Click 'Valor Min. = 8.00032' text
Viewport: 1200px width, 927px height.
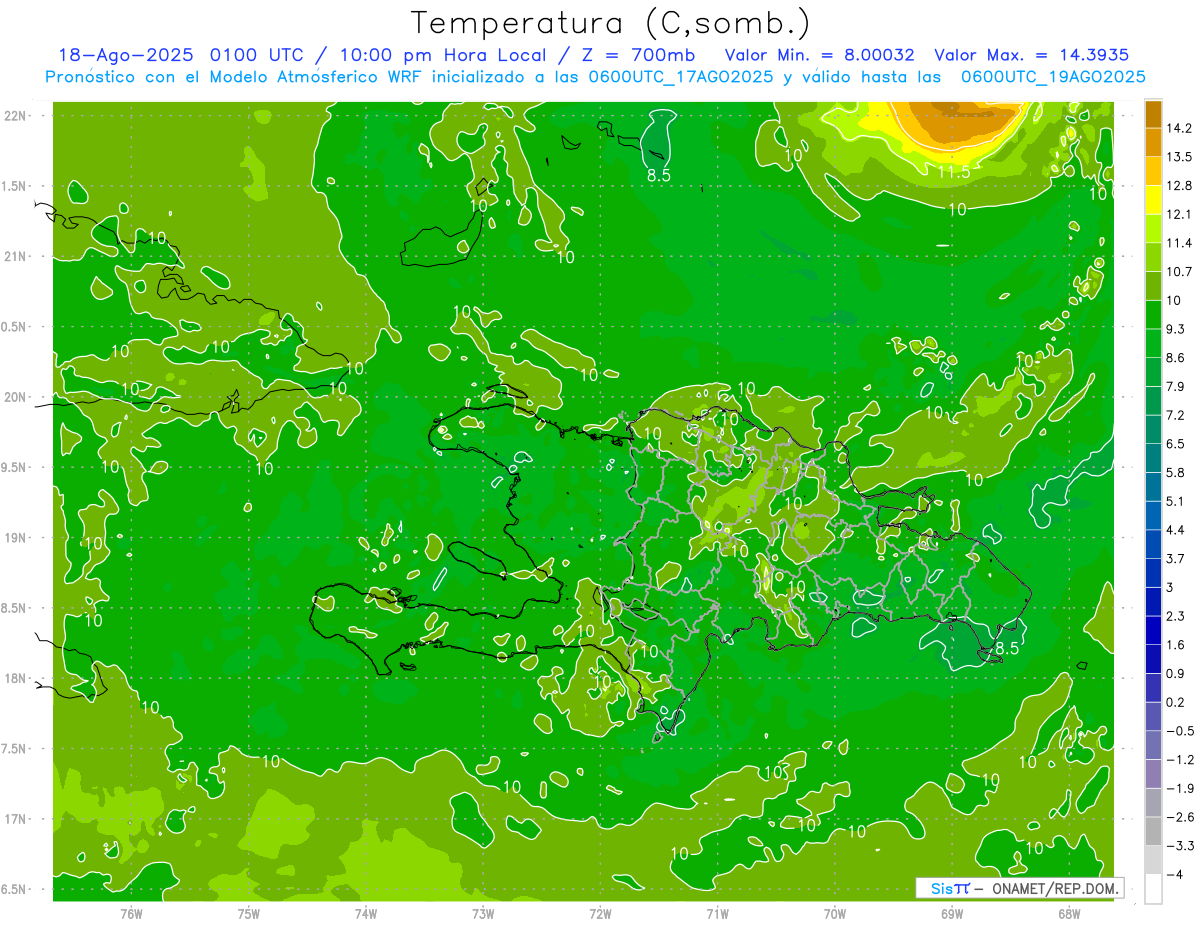(x=819, y=55)
